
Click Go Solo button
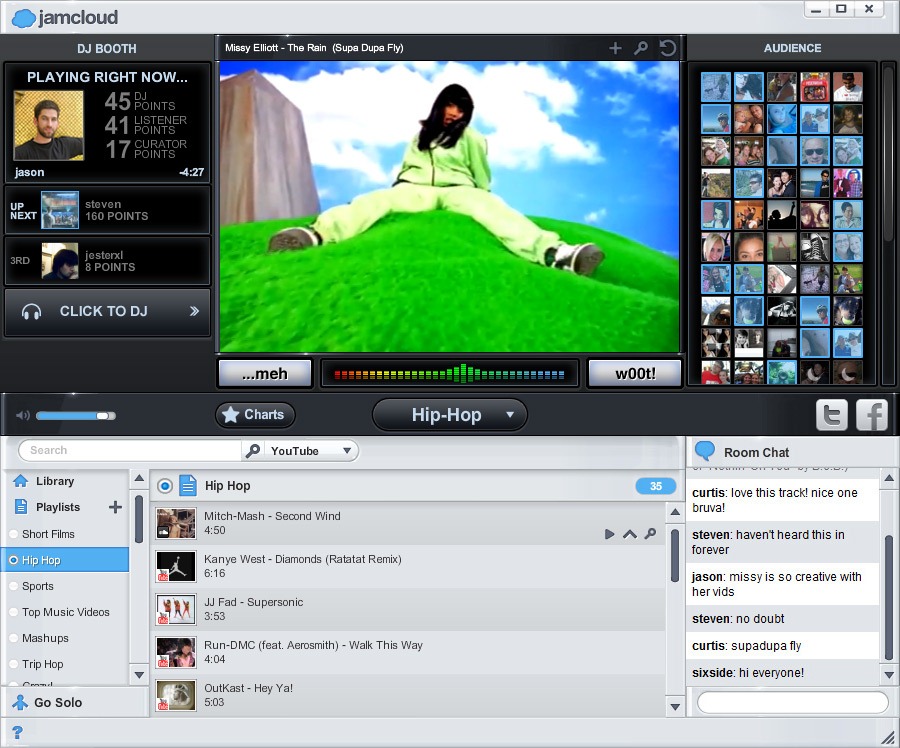[75, 702]
